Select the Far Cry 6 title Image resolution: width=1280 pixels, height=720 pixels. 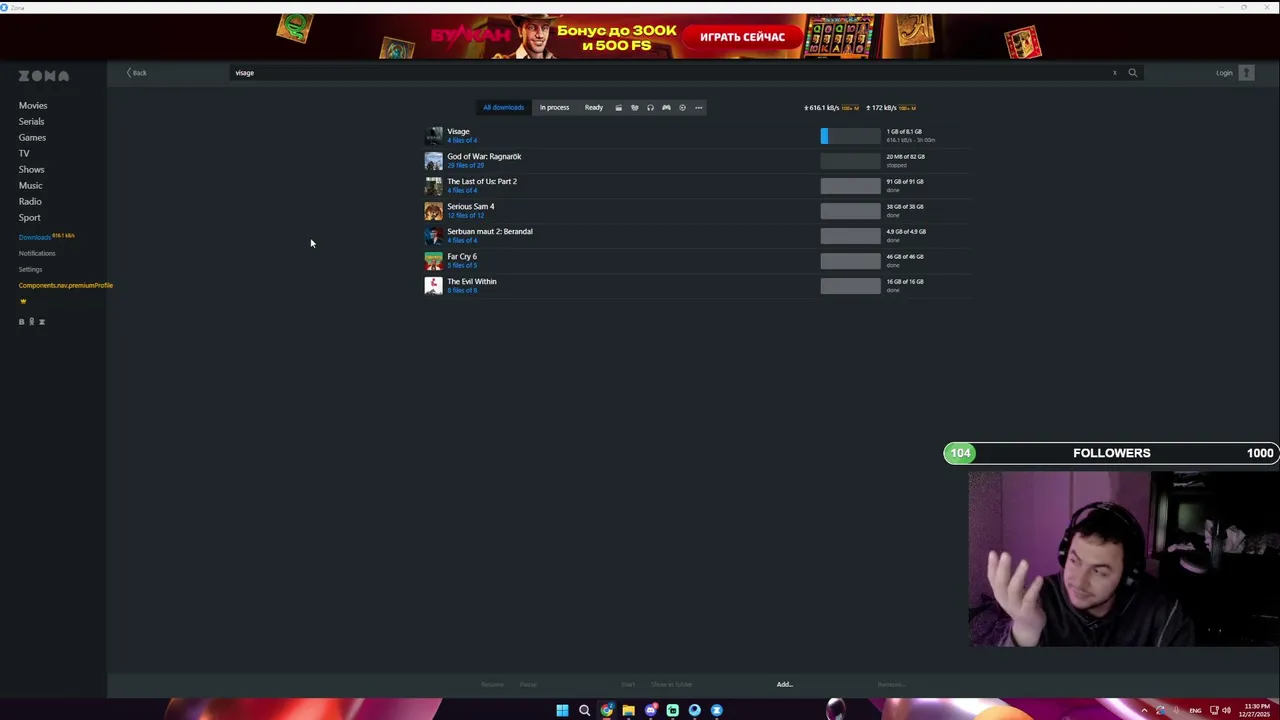(x=462, y=257)
